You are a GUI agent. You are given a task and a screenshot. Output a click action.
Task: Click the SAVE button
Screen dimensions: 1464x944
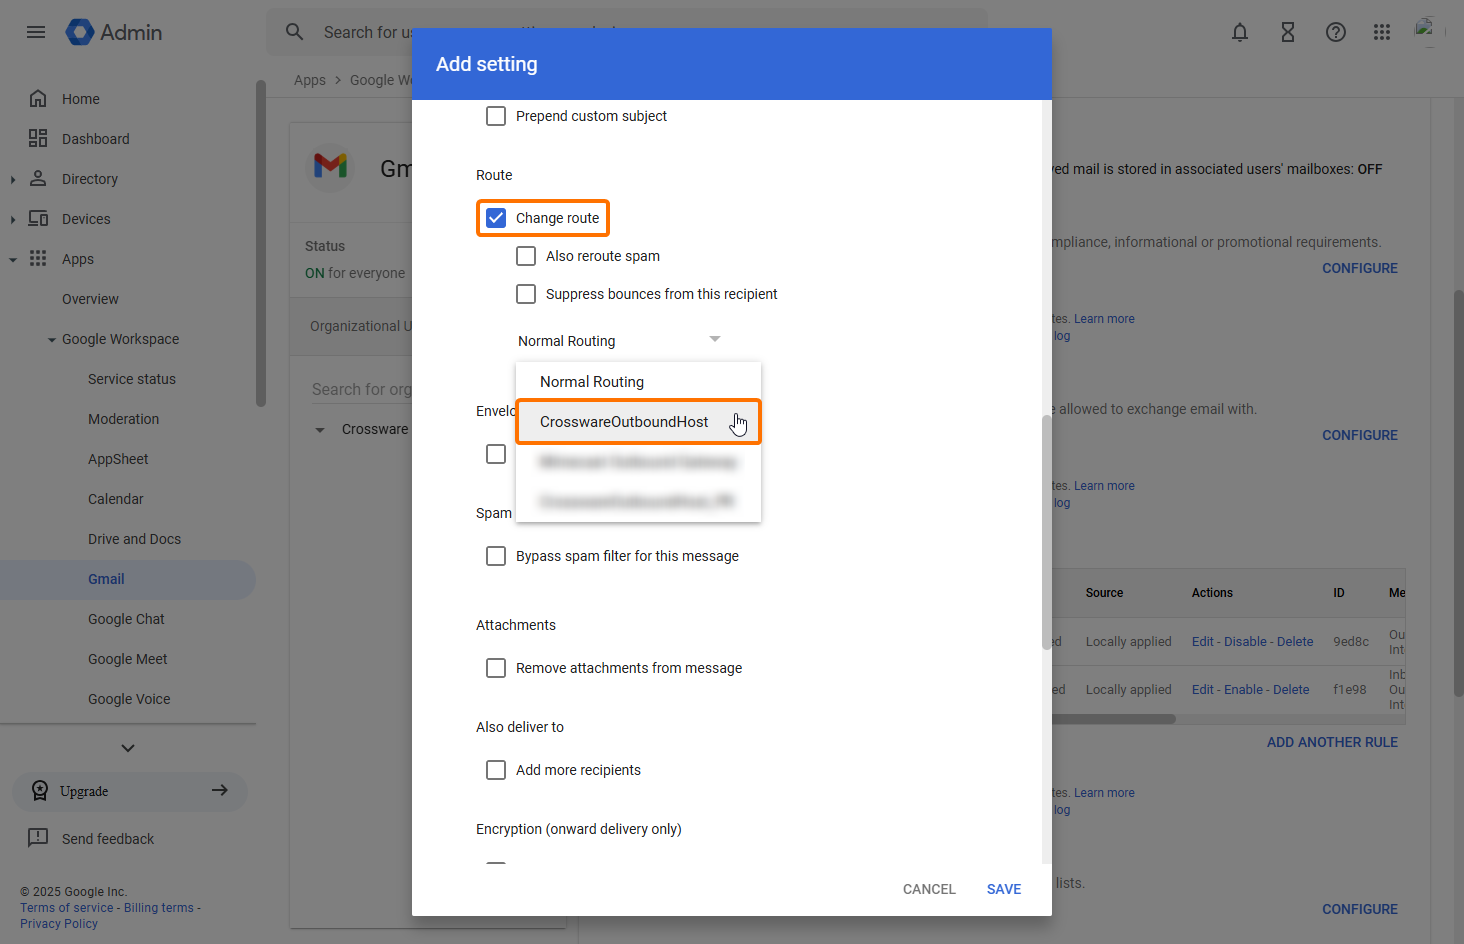point(1003,889)
